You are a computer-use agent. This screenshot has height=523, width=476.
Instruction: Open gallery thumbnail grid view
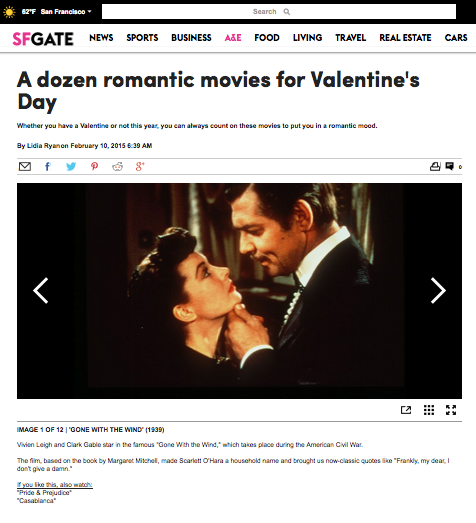[429, 410]
